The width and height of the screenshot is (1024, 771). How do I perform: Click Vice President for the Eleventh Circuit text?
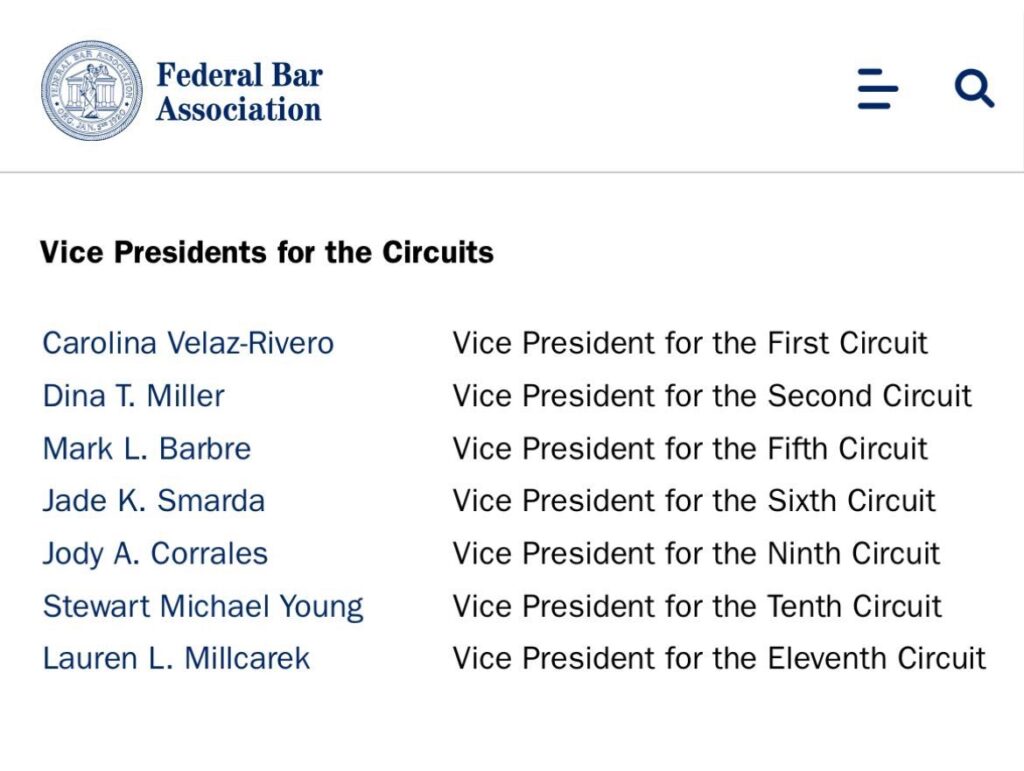point(719,658)
